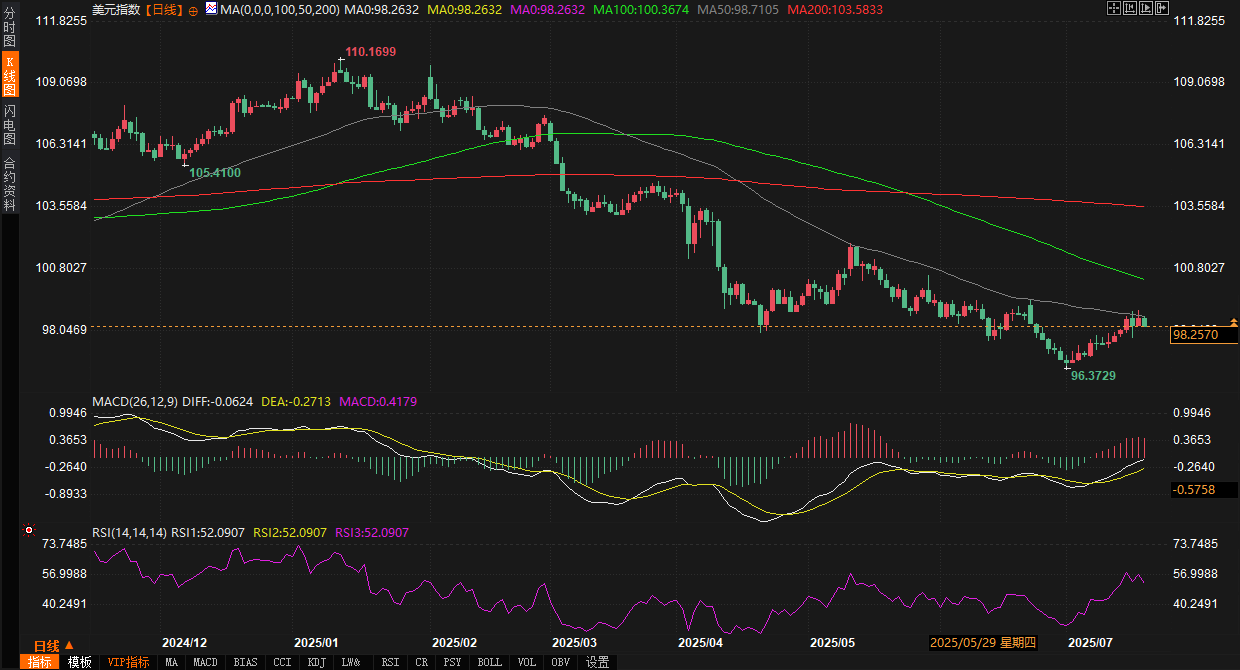Click the RSI(14,14,14) parameters label
1240x670 pixels.
click(129, 533)
